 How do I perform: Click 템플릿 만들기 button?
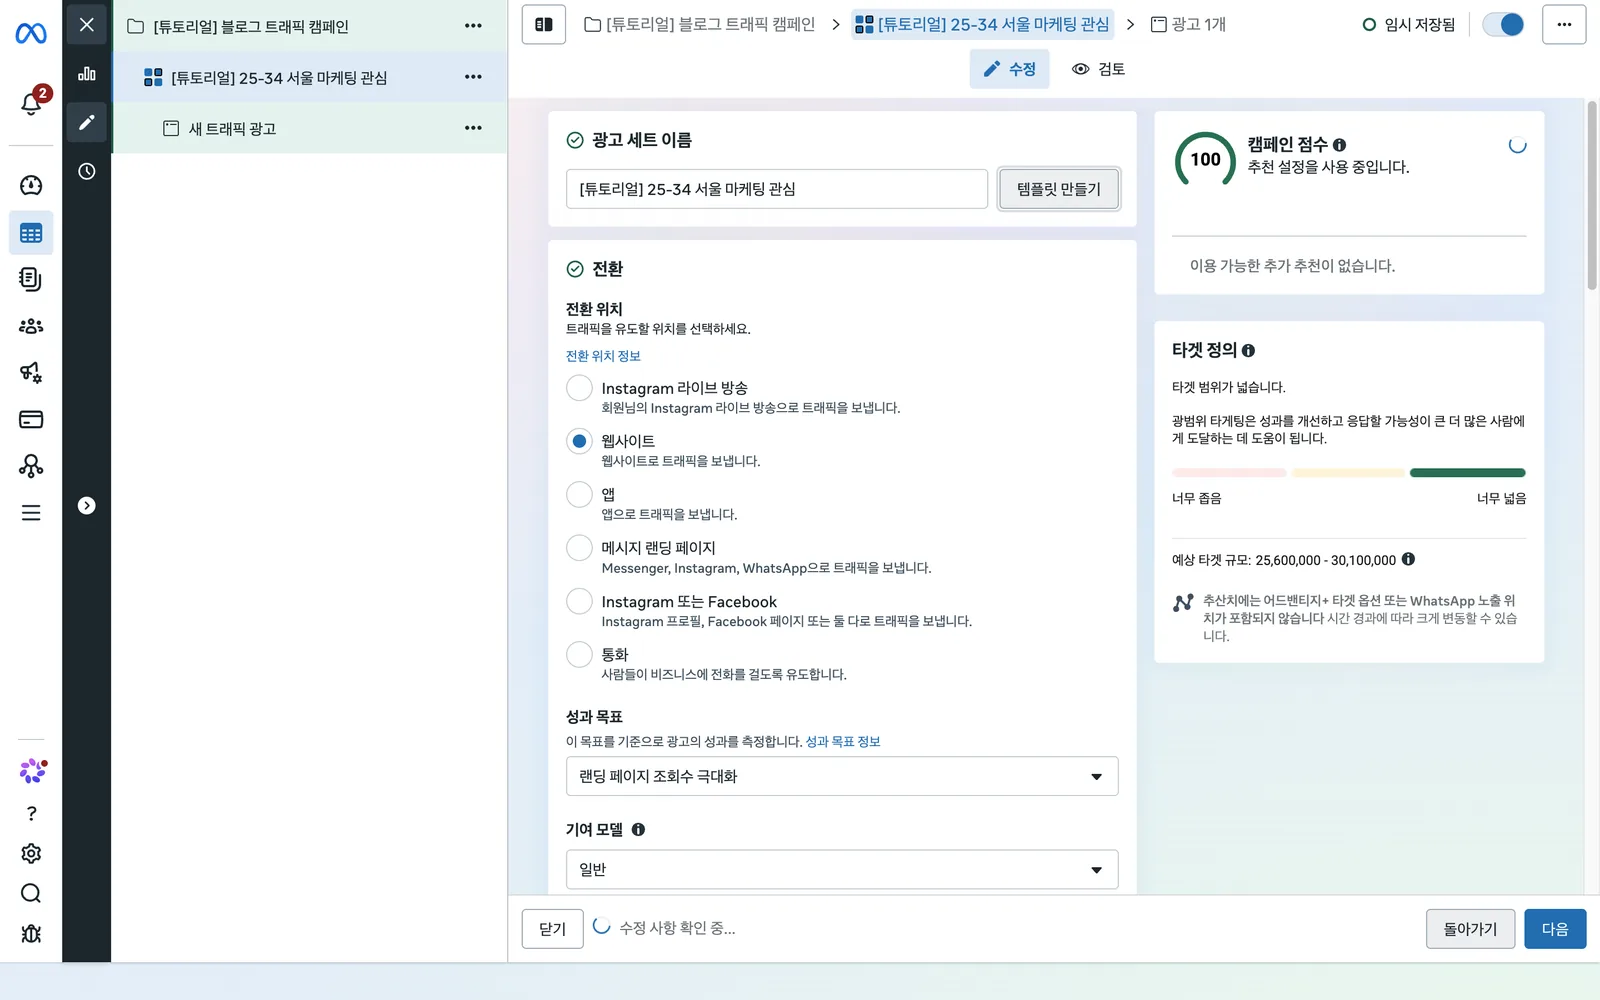1059,189
